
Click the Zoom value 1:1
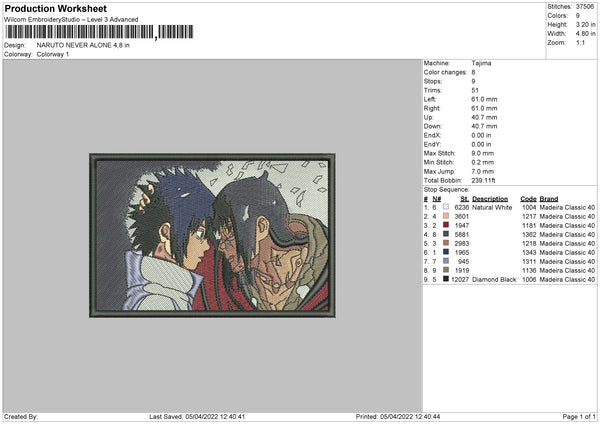pyautogui.click(x=580, y=42)
